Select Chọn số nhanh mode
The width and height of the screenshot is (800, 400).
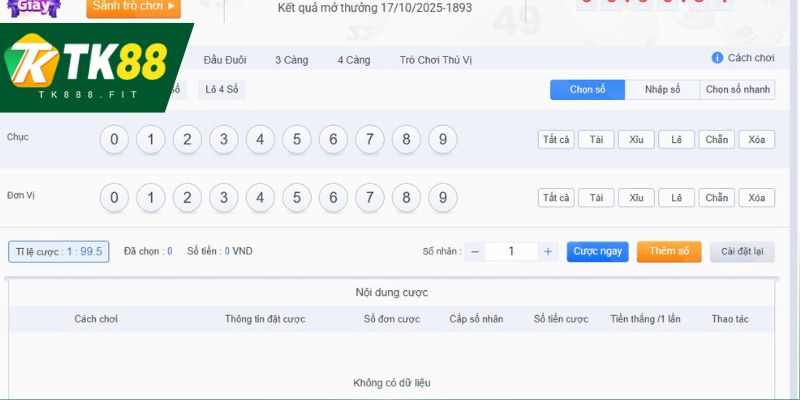click(737, 90)
